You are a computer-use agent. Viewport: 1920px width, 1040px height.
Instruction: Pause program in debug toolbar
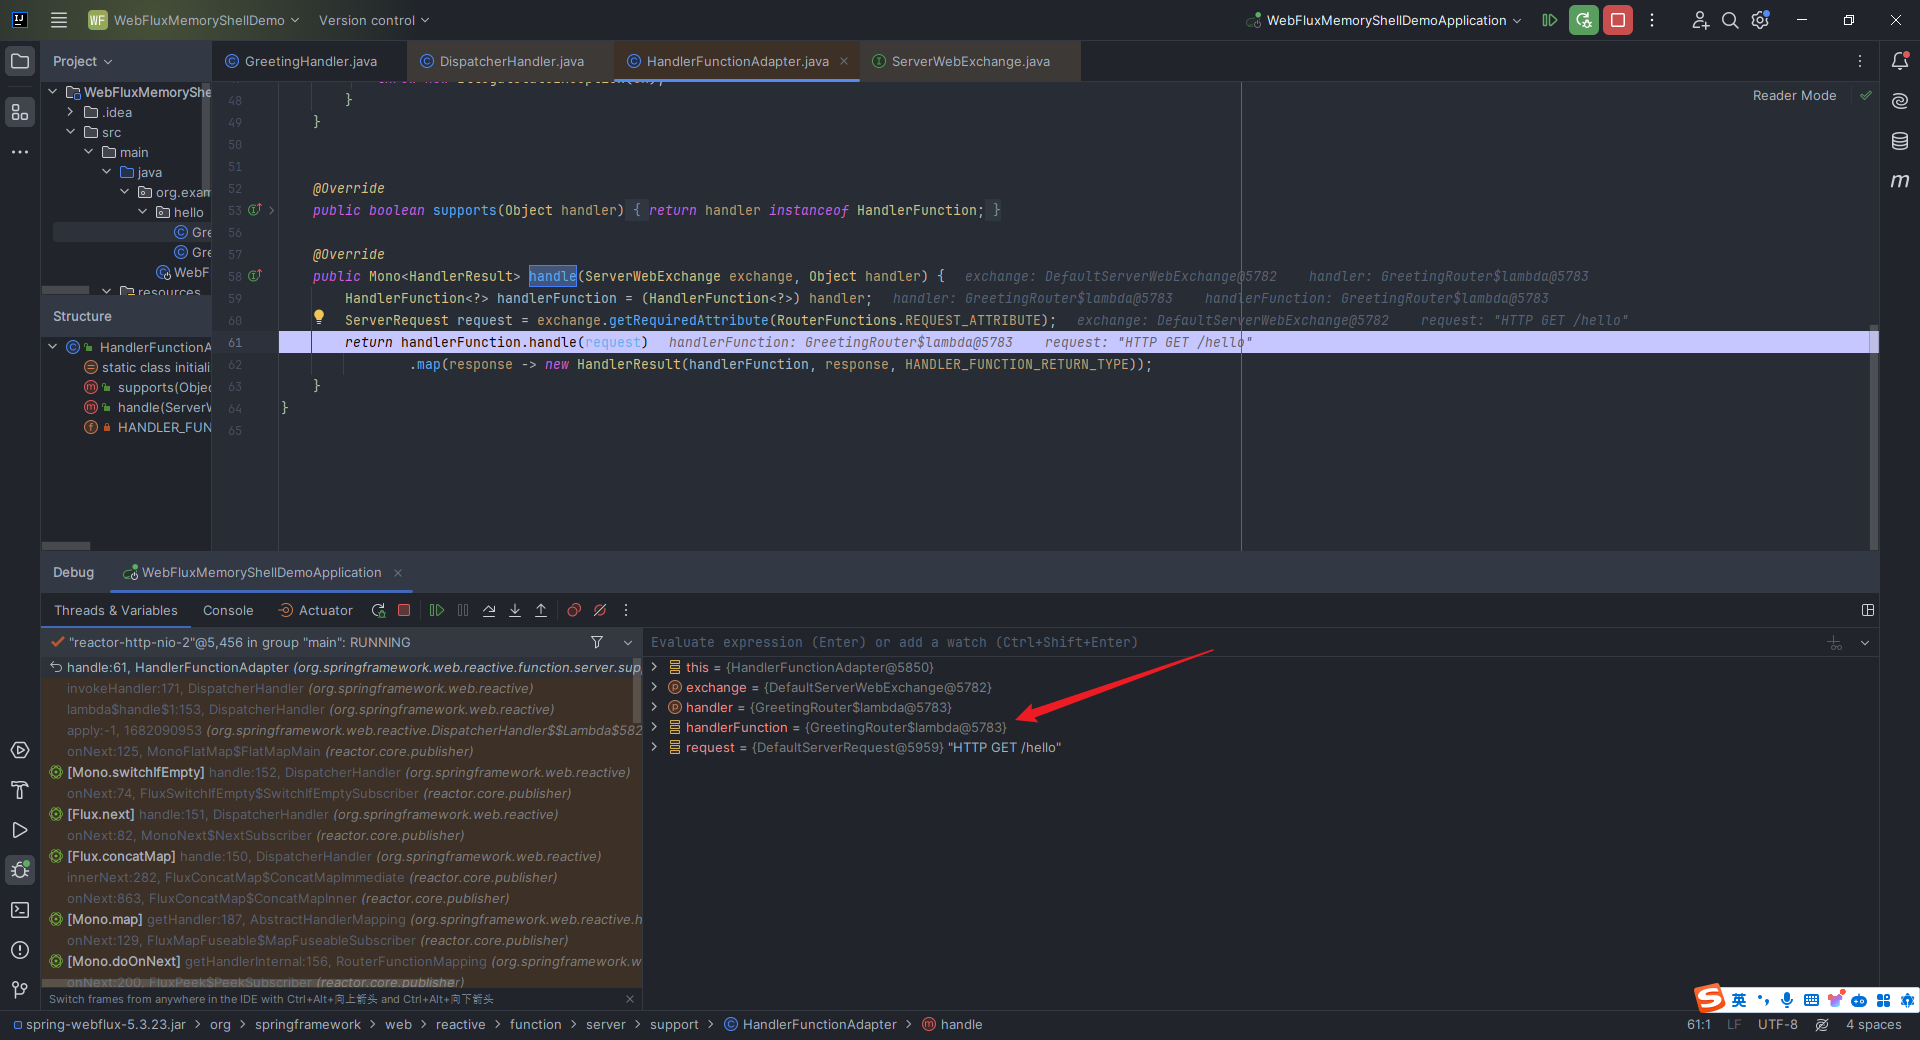[x=463, y=610]
